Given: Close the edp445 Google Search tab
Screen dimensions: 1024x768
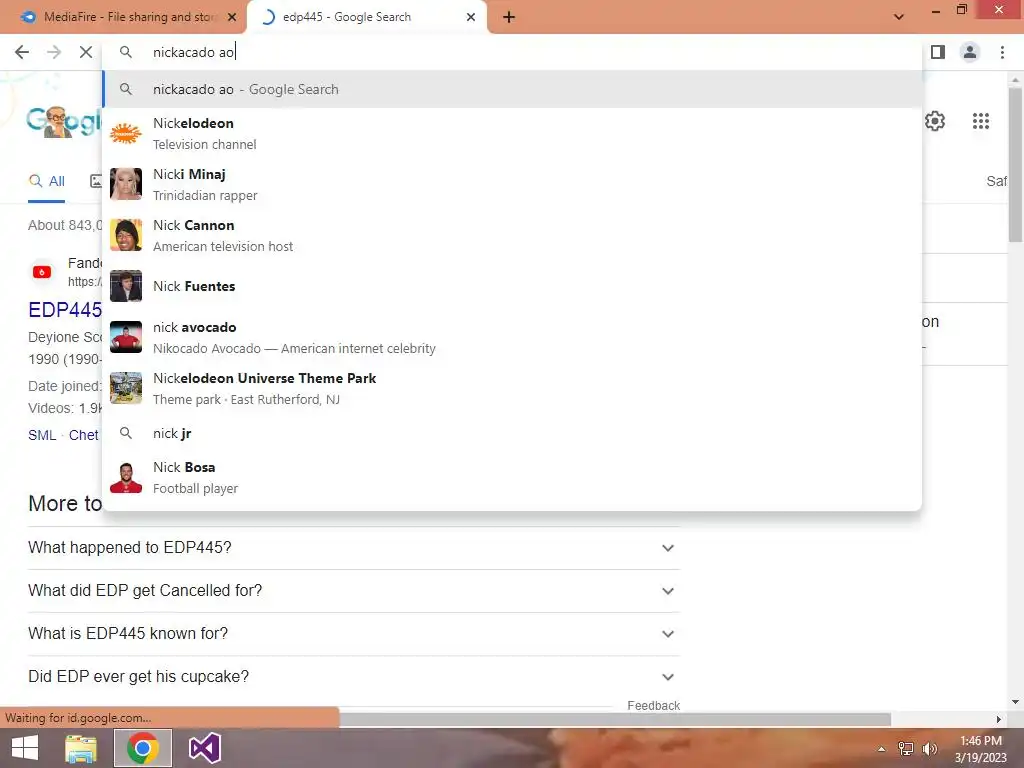Looking at the screenshot, I should click(x=471, y=17).
